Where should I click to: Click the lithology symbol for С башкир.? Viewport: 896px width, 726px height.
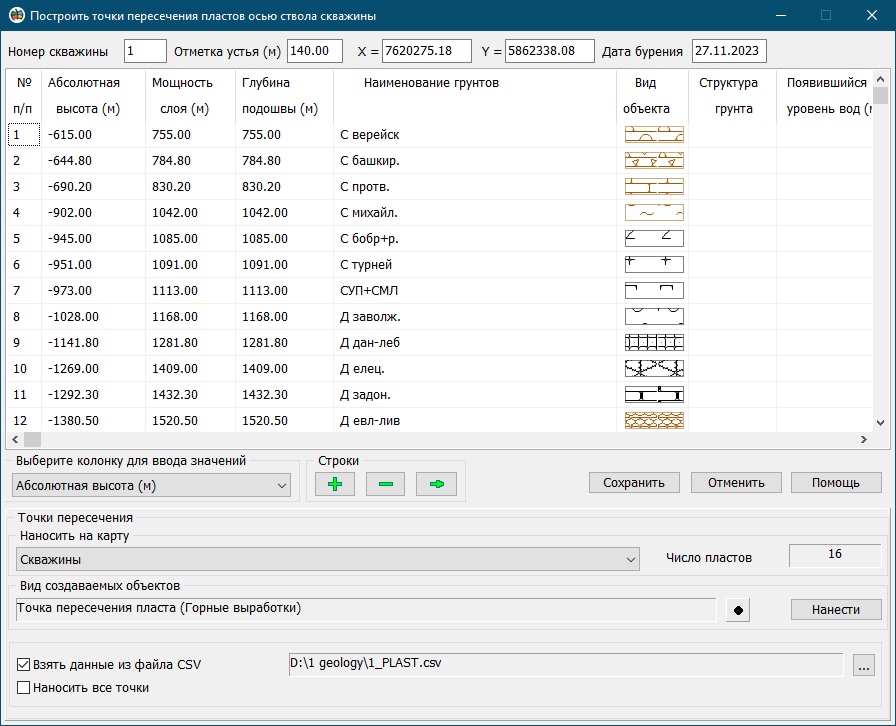(654, 160)
